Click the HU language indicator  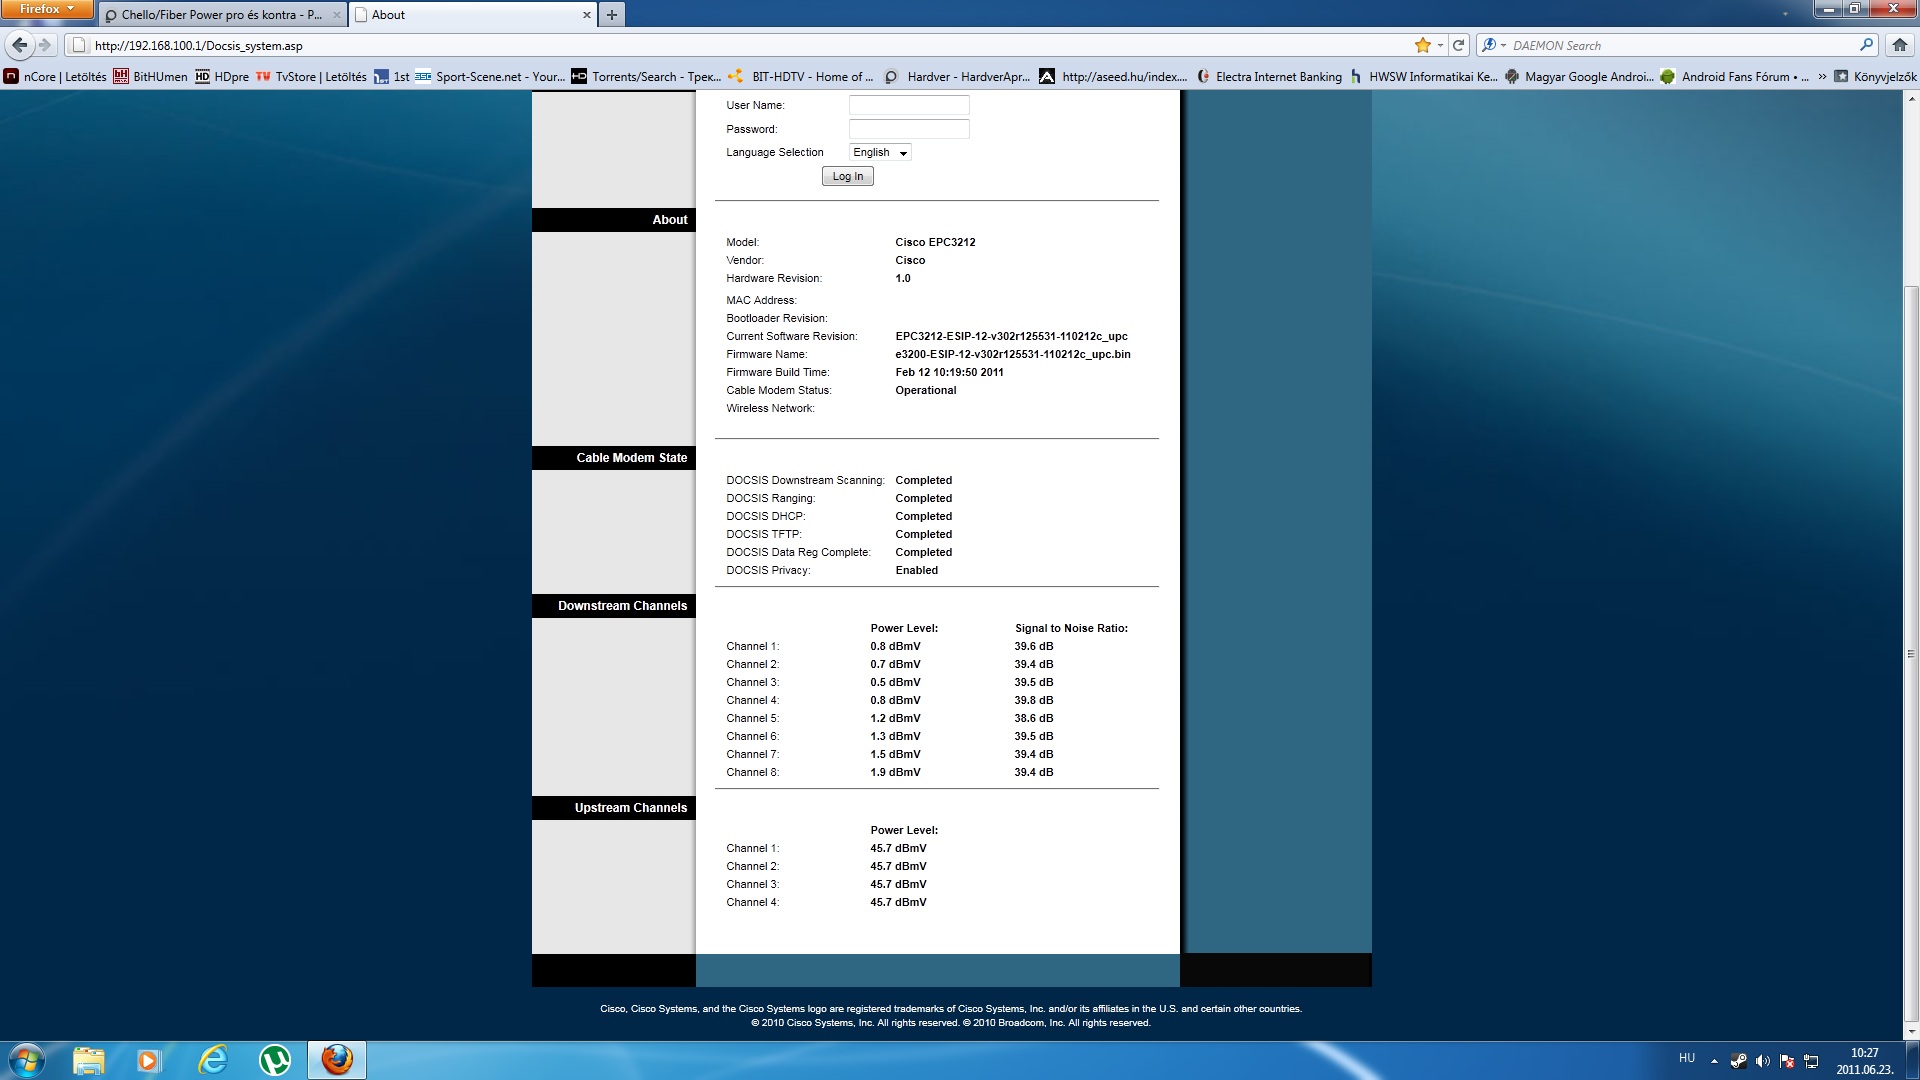point(1687,1058)
